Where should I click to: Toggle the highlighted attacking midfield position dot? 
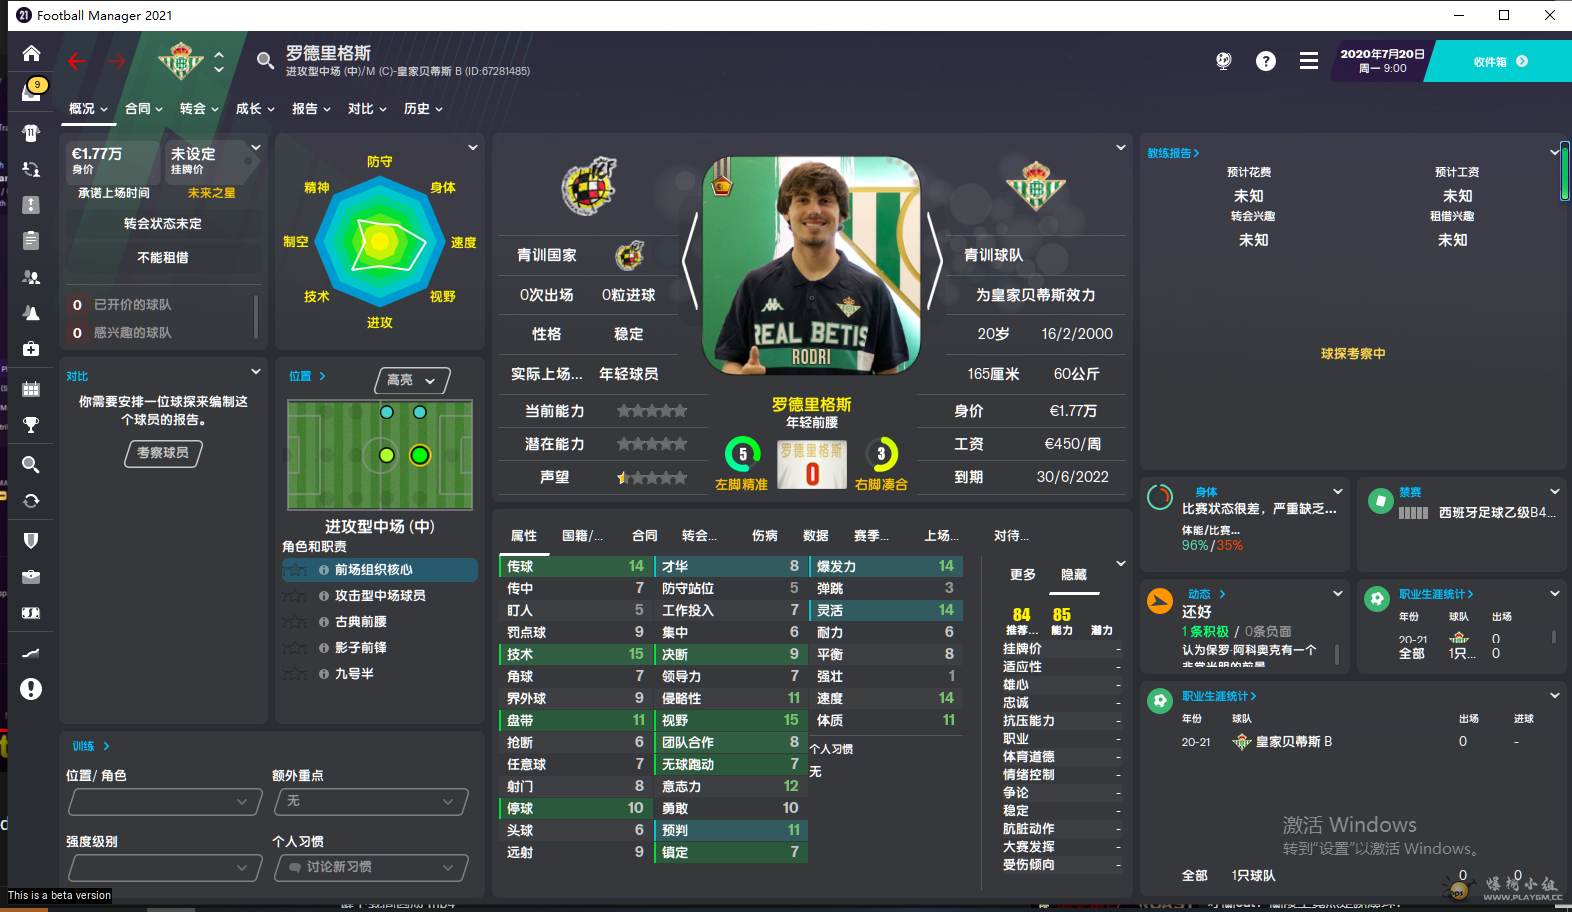tap(420, 455)
